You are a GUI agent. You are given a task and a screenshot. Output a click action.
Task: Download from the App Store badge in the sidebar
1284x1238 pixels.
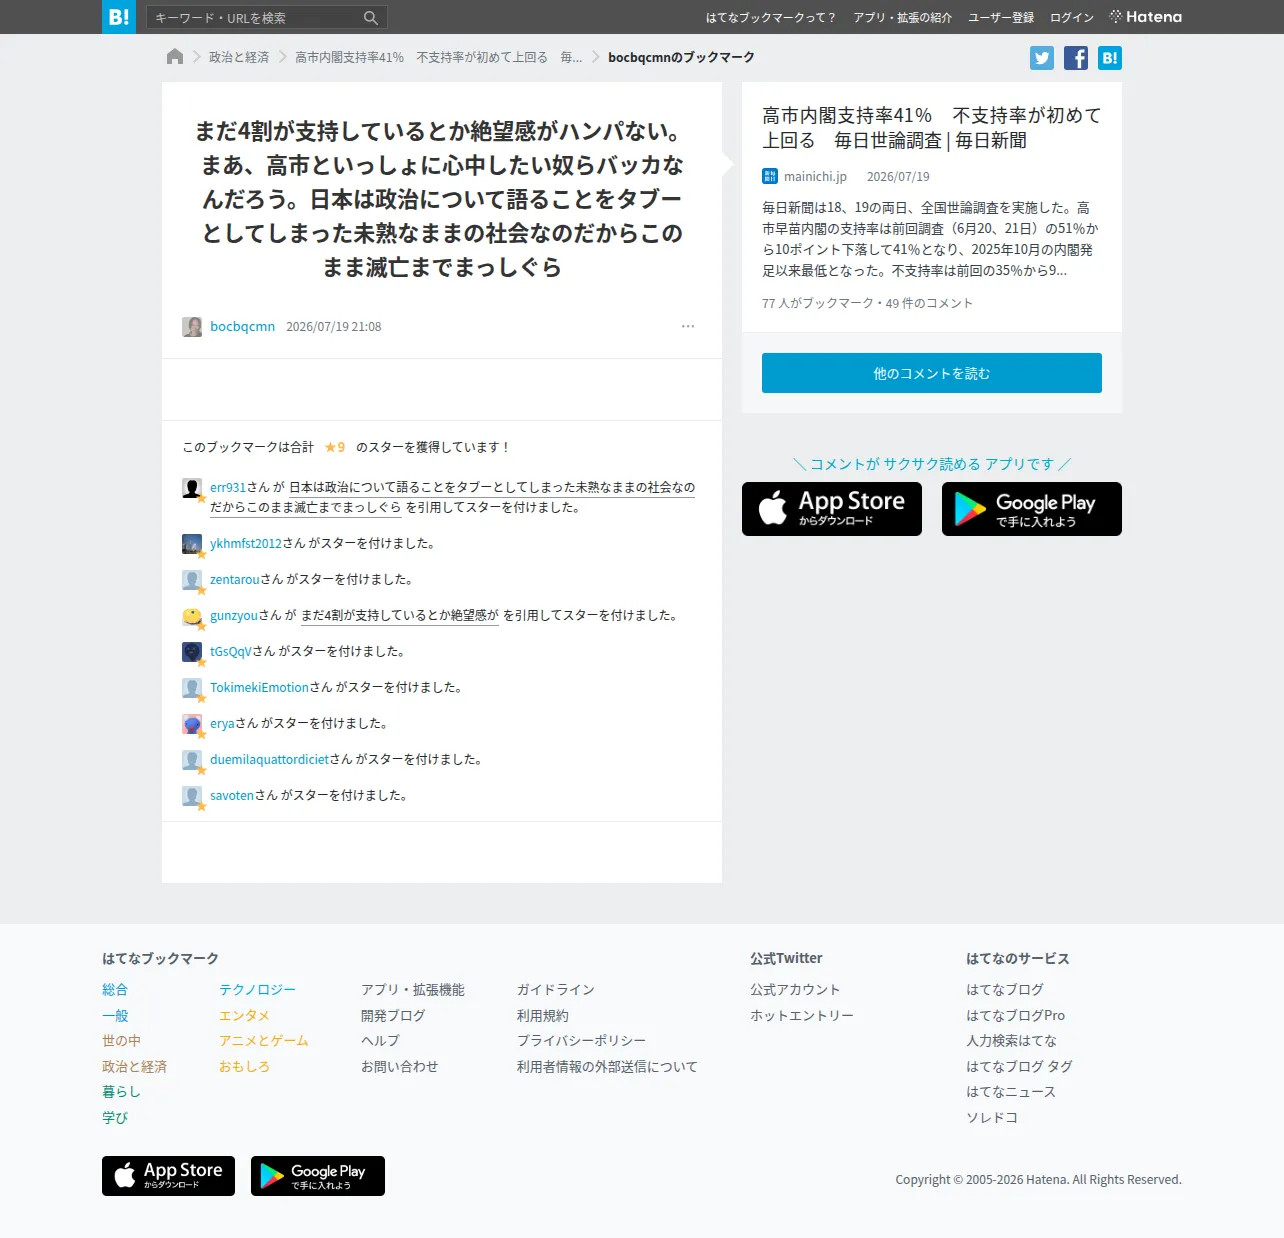pos(832,509)
